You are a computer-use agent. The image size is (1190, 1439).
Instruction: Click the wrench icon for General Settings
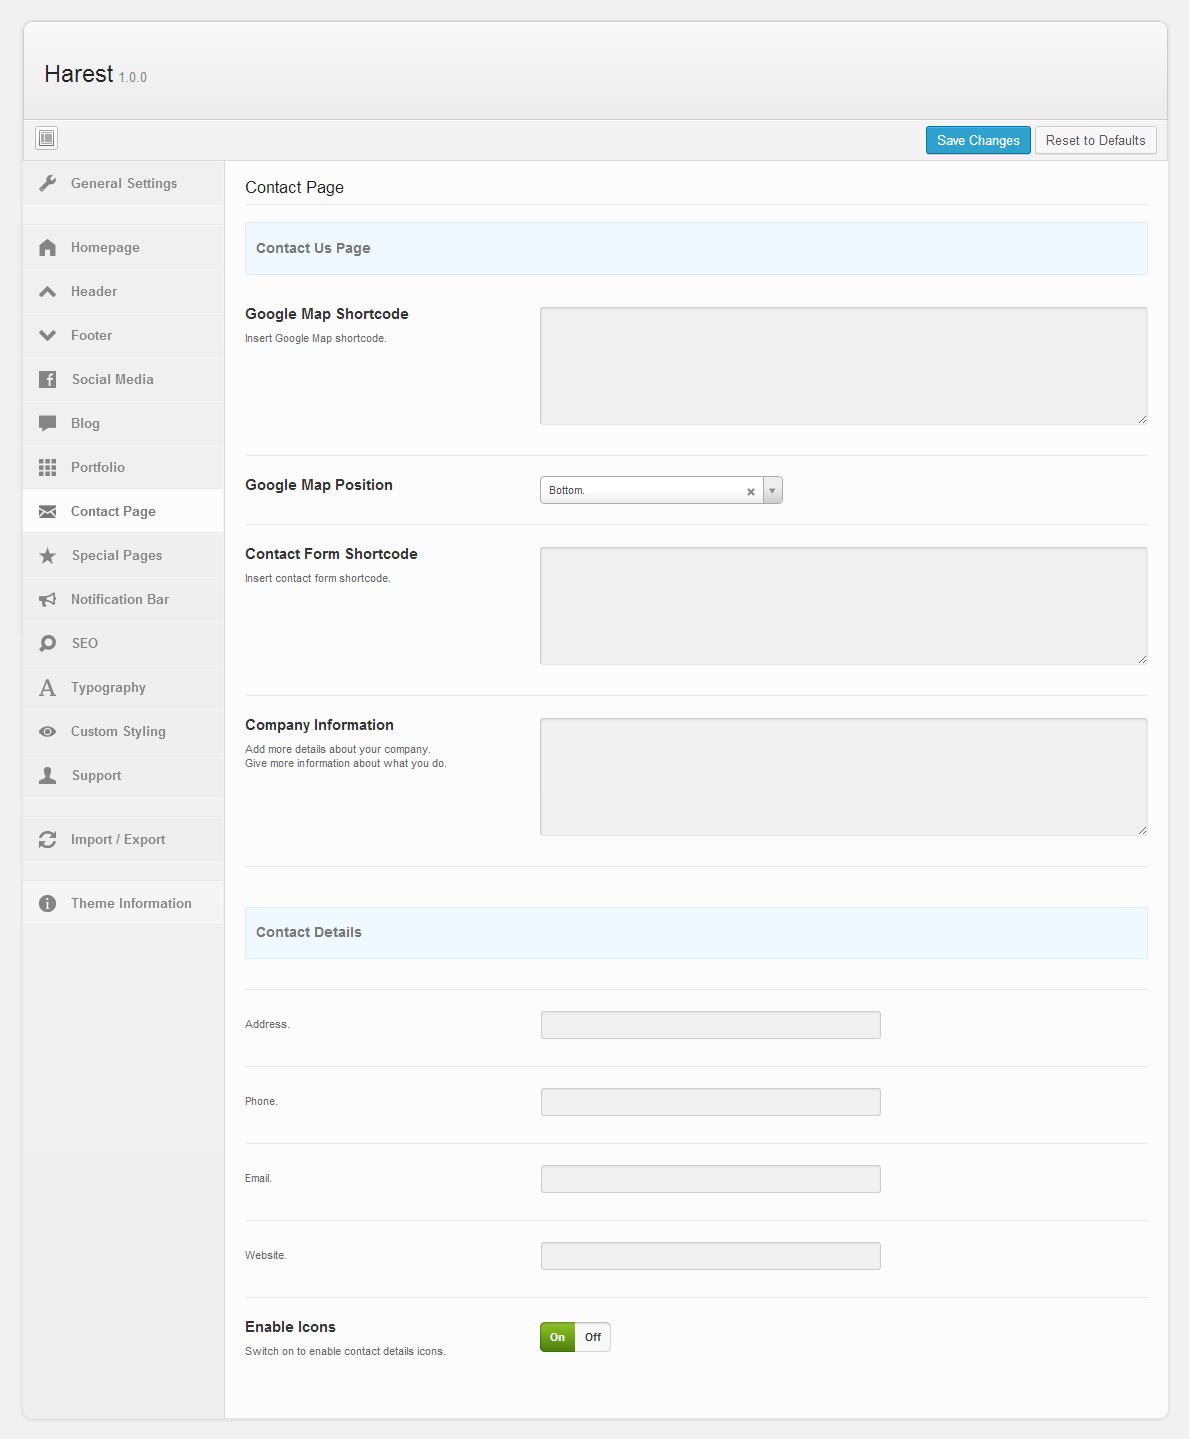47,183
